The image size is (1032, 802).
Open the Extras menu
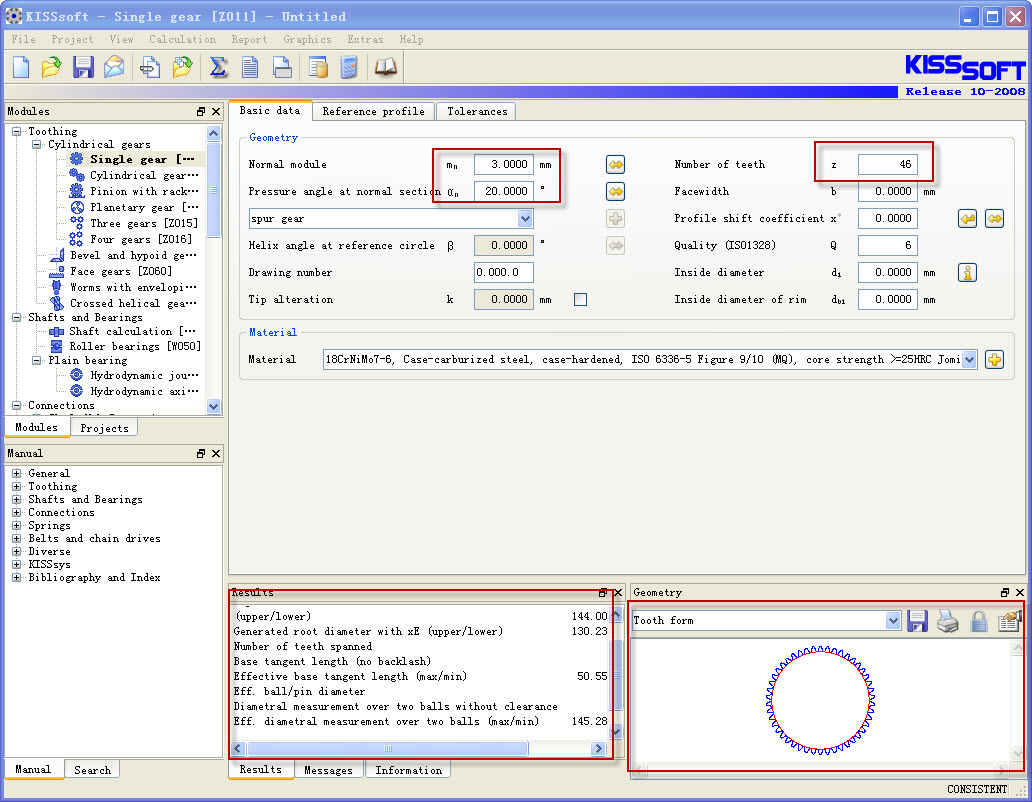coord(365,39)
